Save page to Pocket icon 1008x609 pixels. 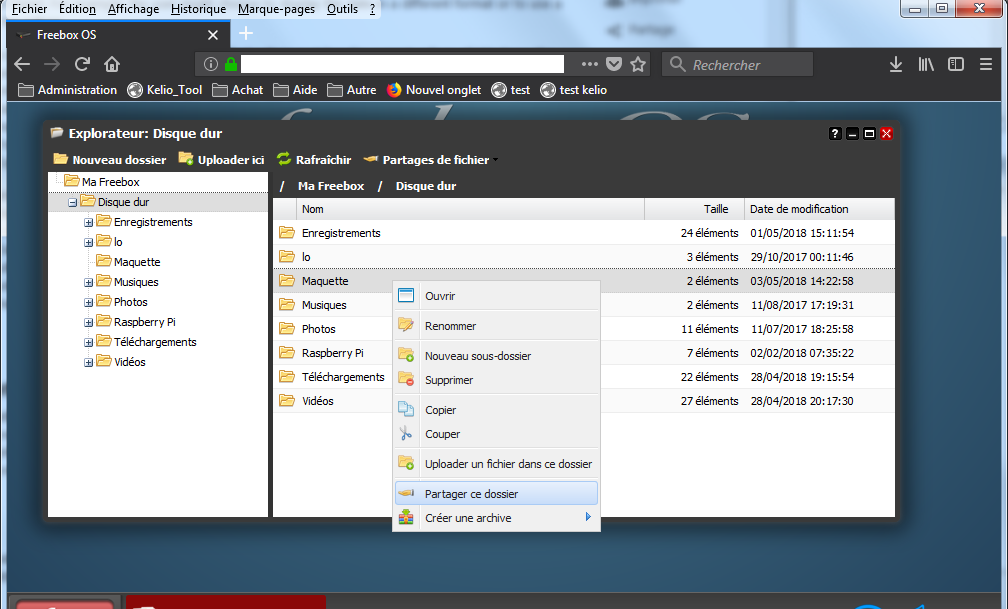coord(614,64)
